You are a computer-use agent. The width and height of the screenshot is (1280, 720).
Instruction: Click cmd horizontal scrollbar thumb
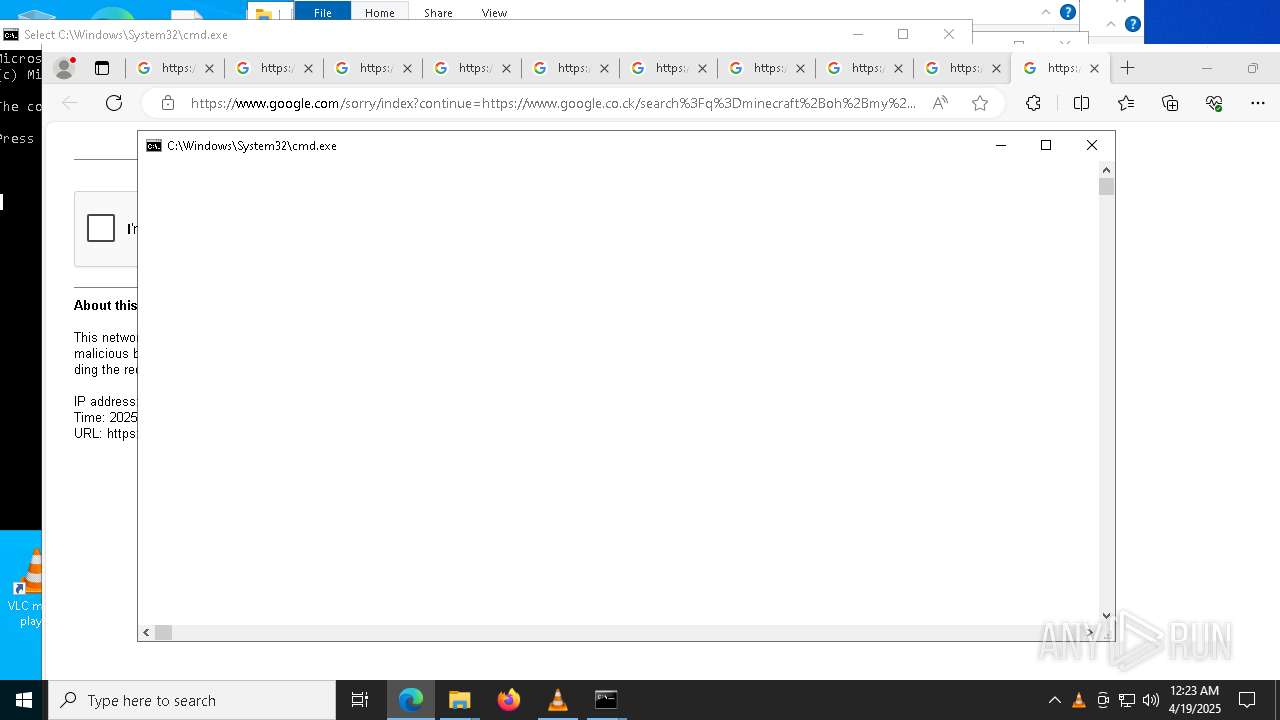pos(163,632)
